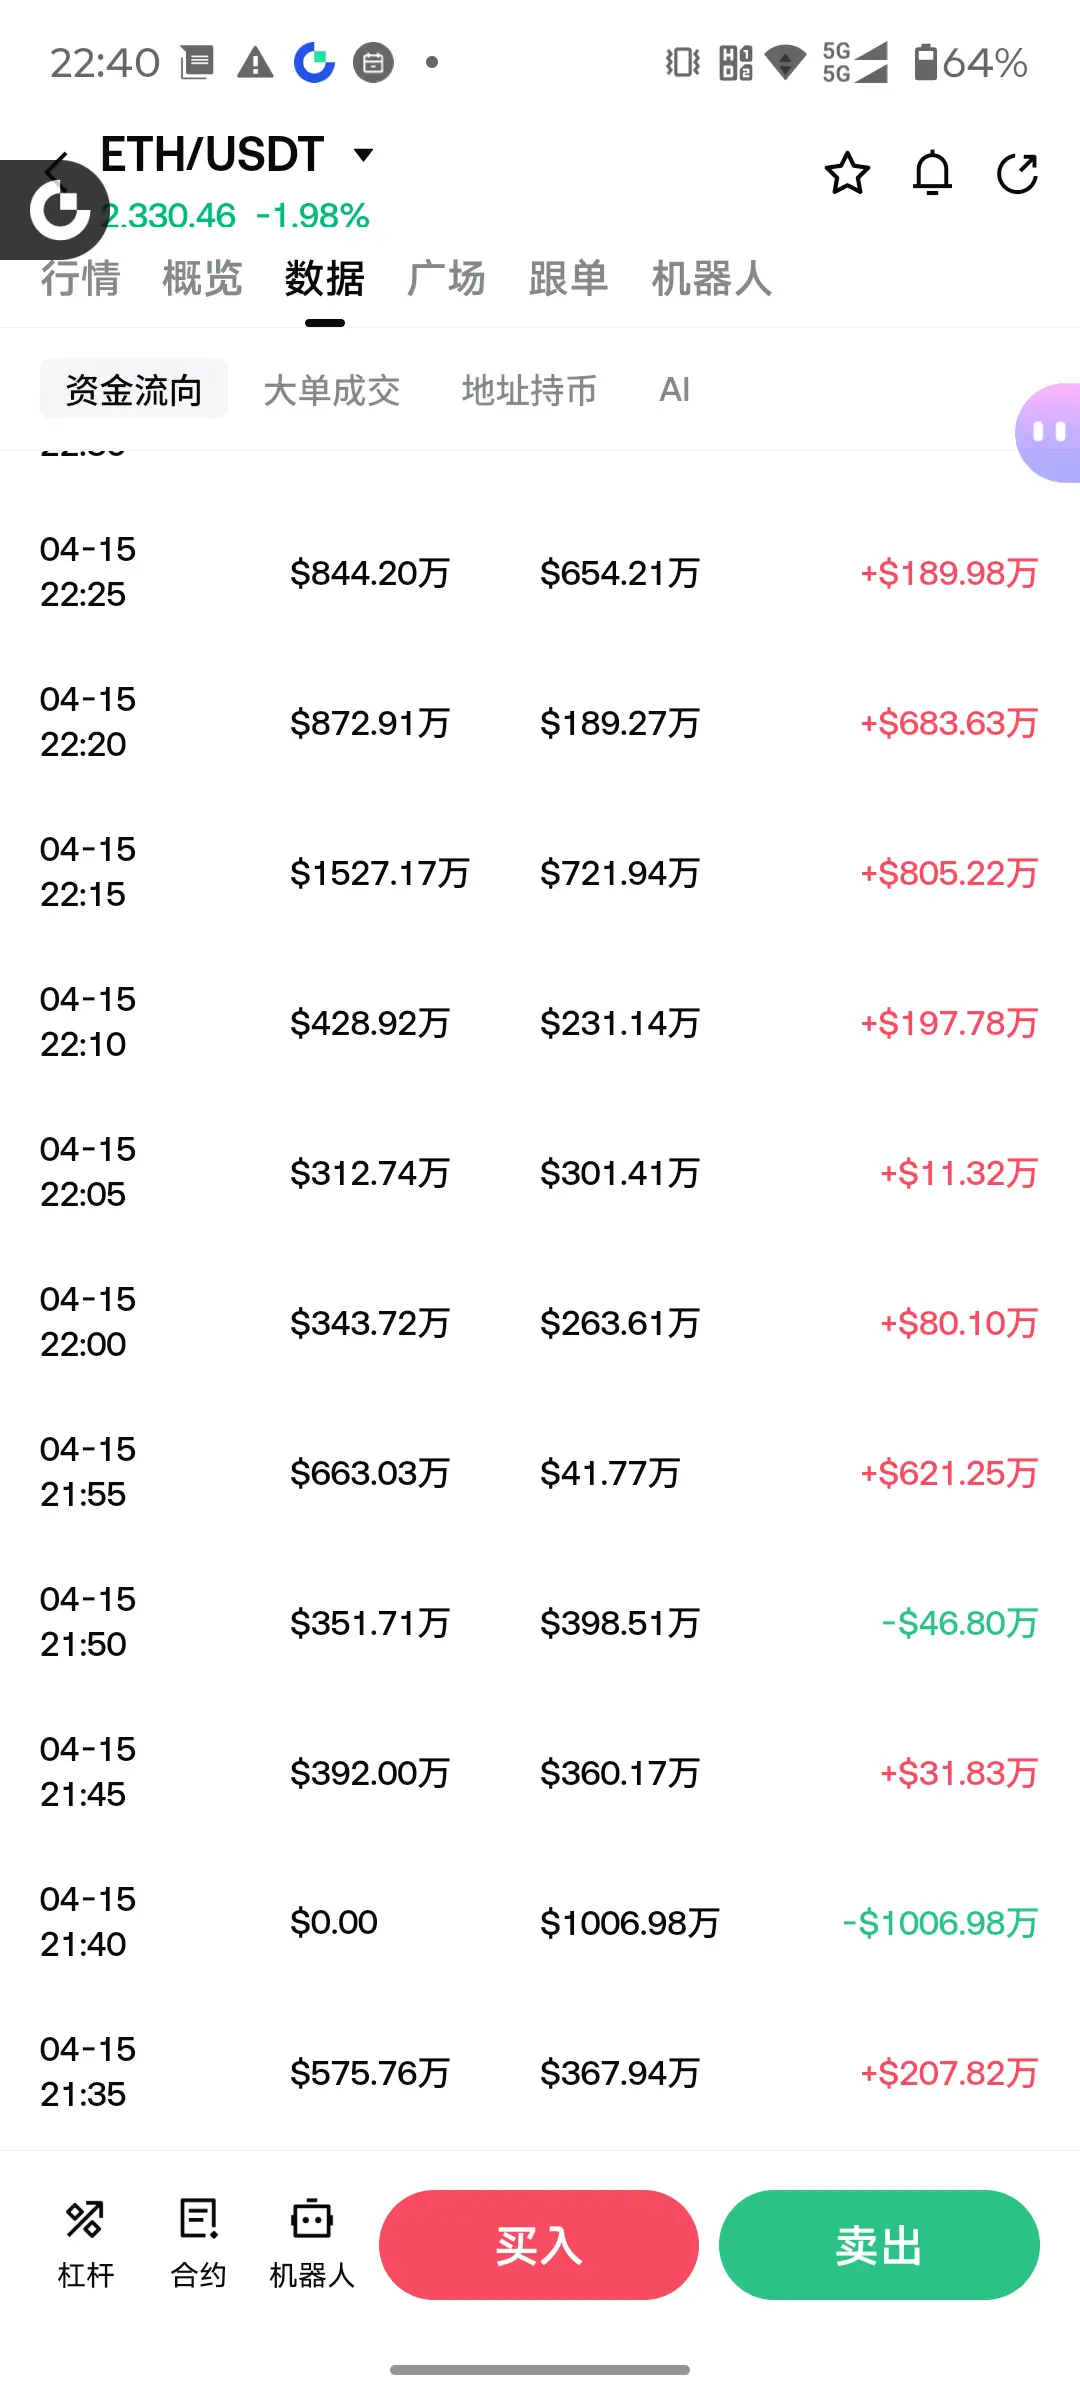Viewport: 1080px width, 2400px height.
Task: Switch to the 行情 tab
Action: pos(80,279)
